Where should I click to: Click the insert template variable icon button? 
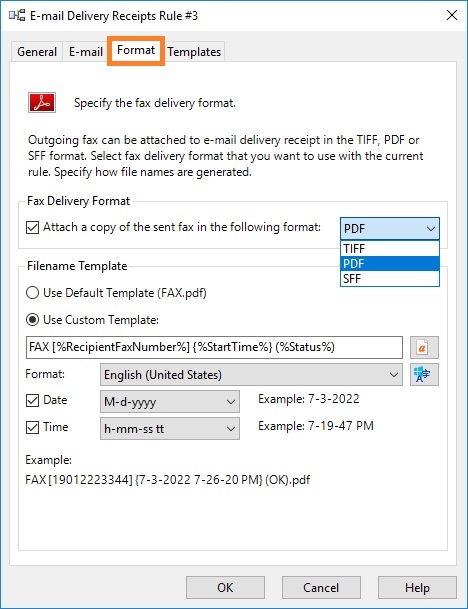[424, 347]
